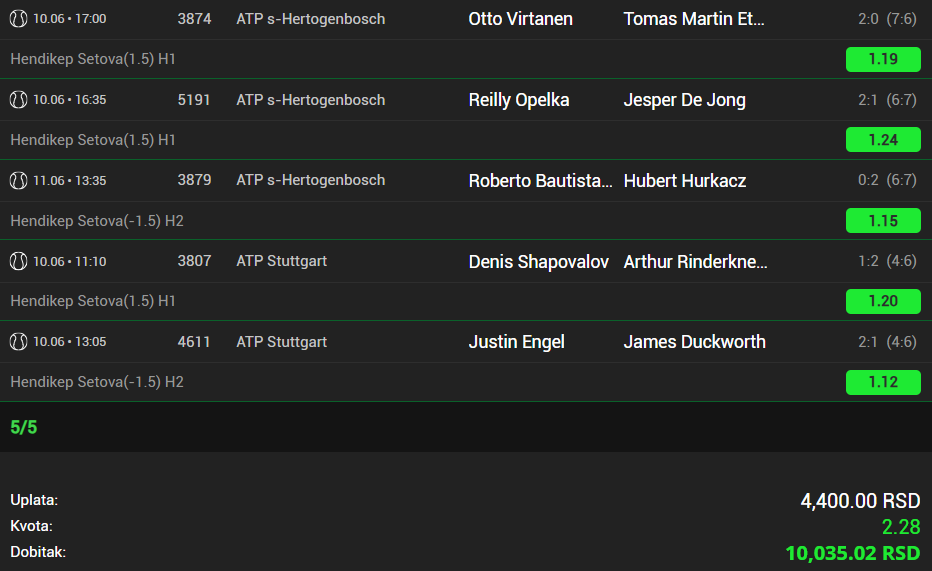Click tennis ball icon for Justin Engel match
932x571 pixels.
[x=18, y=342]
